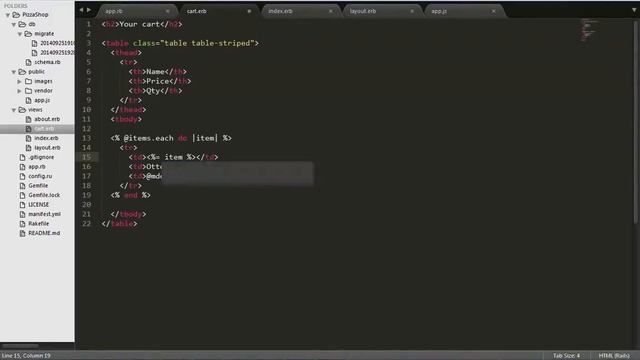Screen dimensions: 640x360
Task: Click the LICENSE file icon
Action: tap(22, 204)
